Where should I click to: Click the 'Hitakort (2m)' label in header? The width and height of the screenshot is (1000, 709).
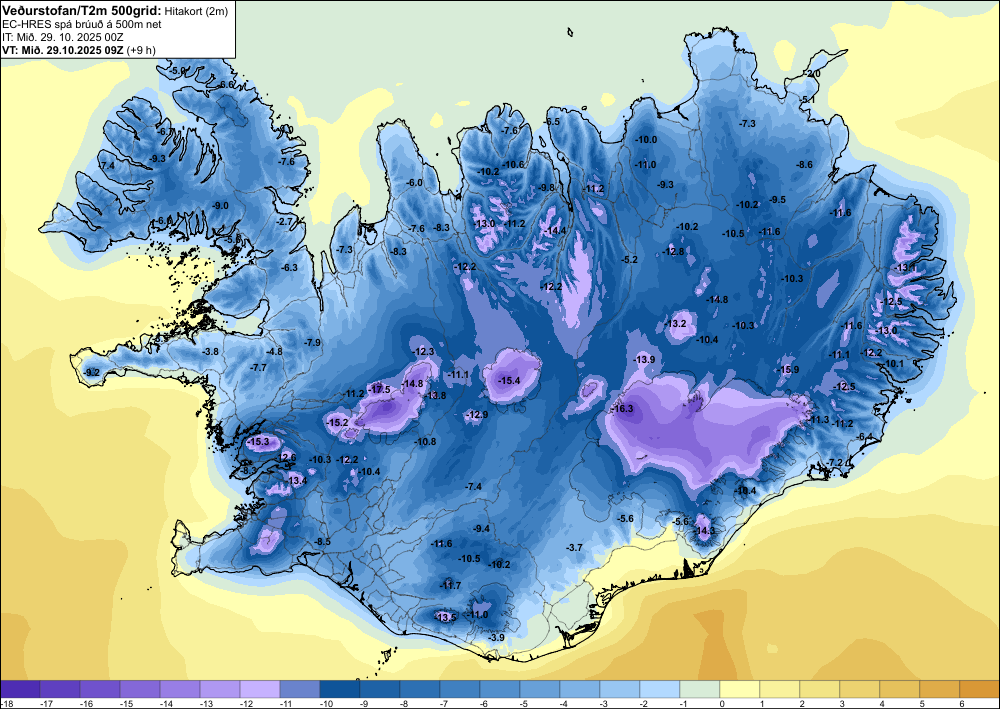pos(195,11)
